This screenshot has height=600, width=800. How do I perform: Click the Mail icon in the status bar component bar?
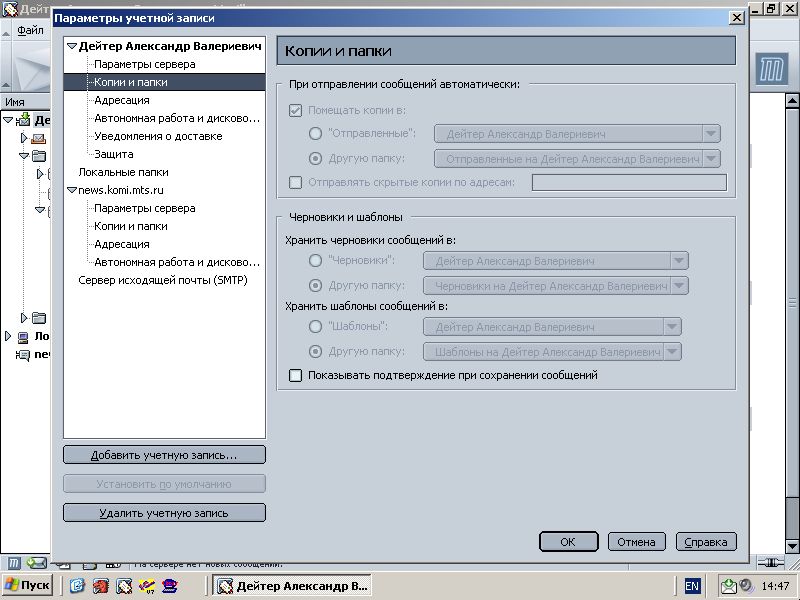(36, 563)
